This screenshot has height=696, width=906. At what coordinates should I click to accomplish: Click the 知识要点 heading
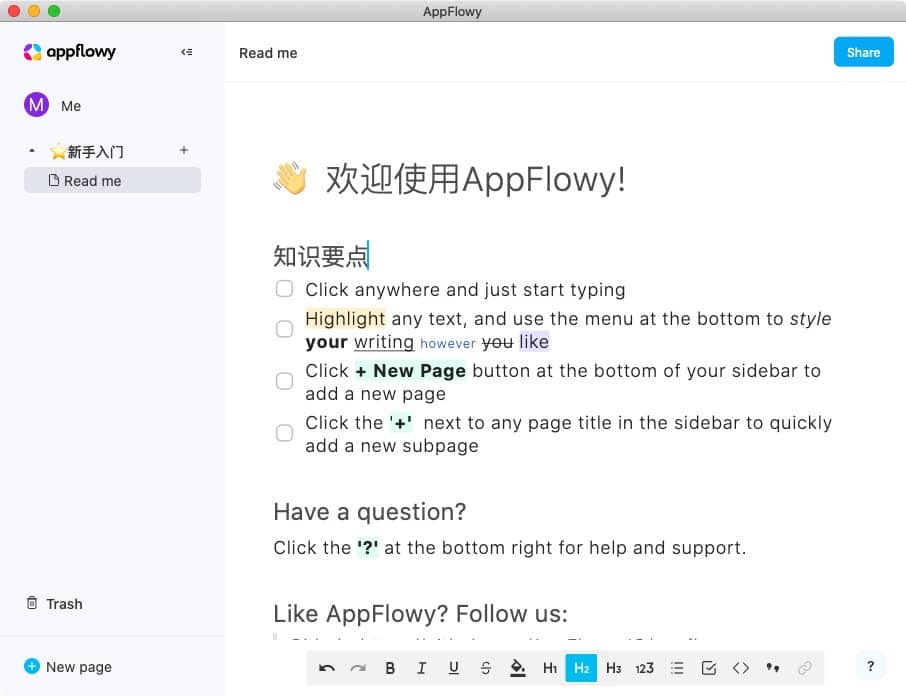point(321,256)
